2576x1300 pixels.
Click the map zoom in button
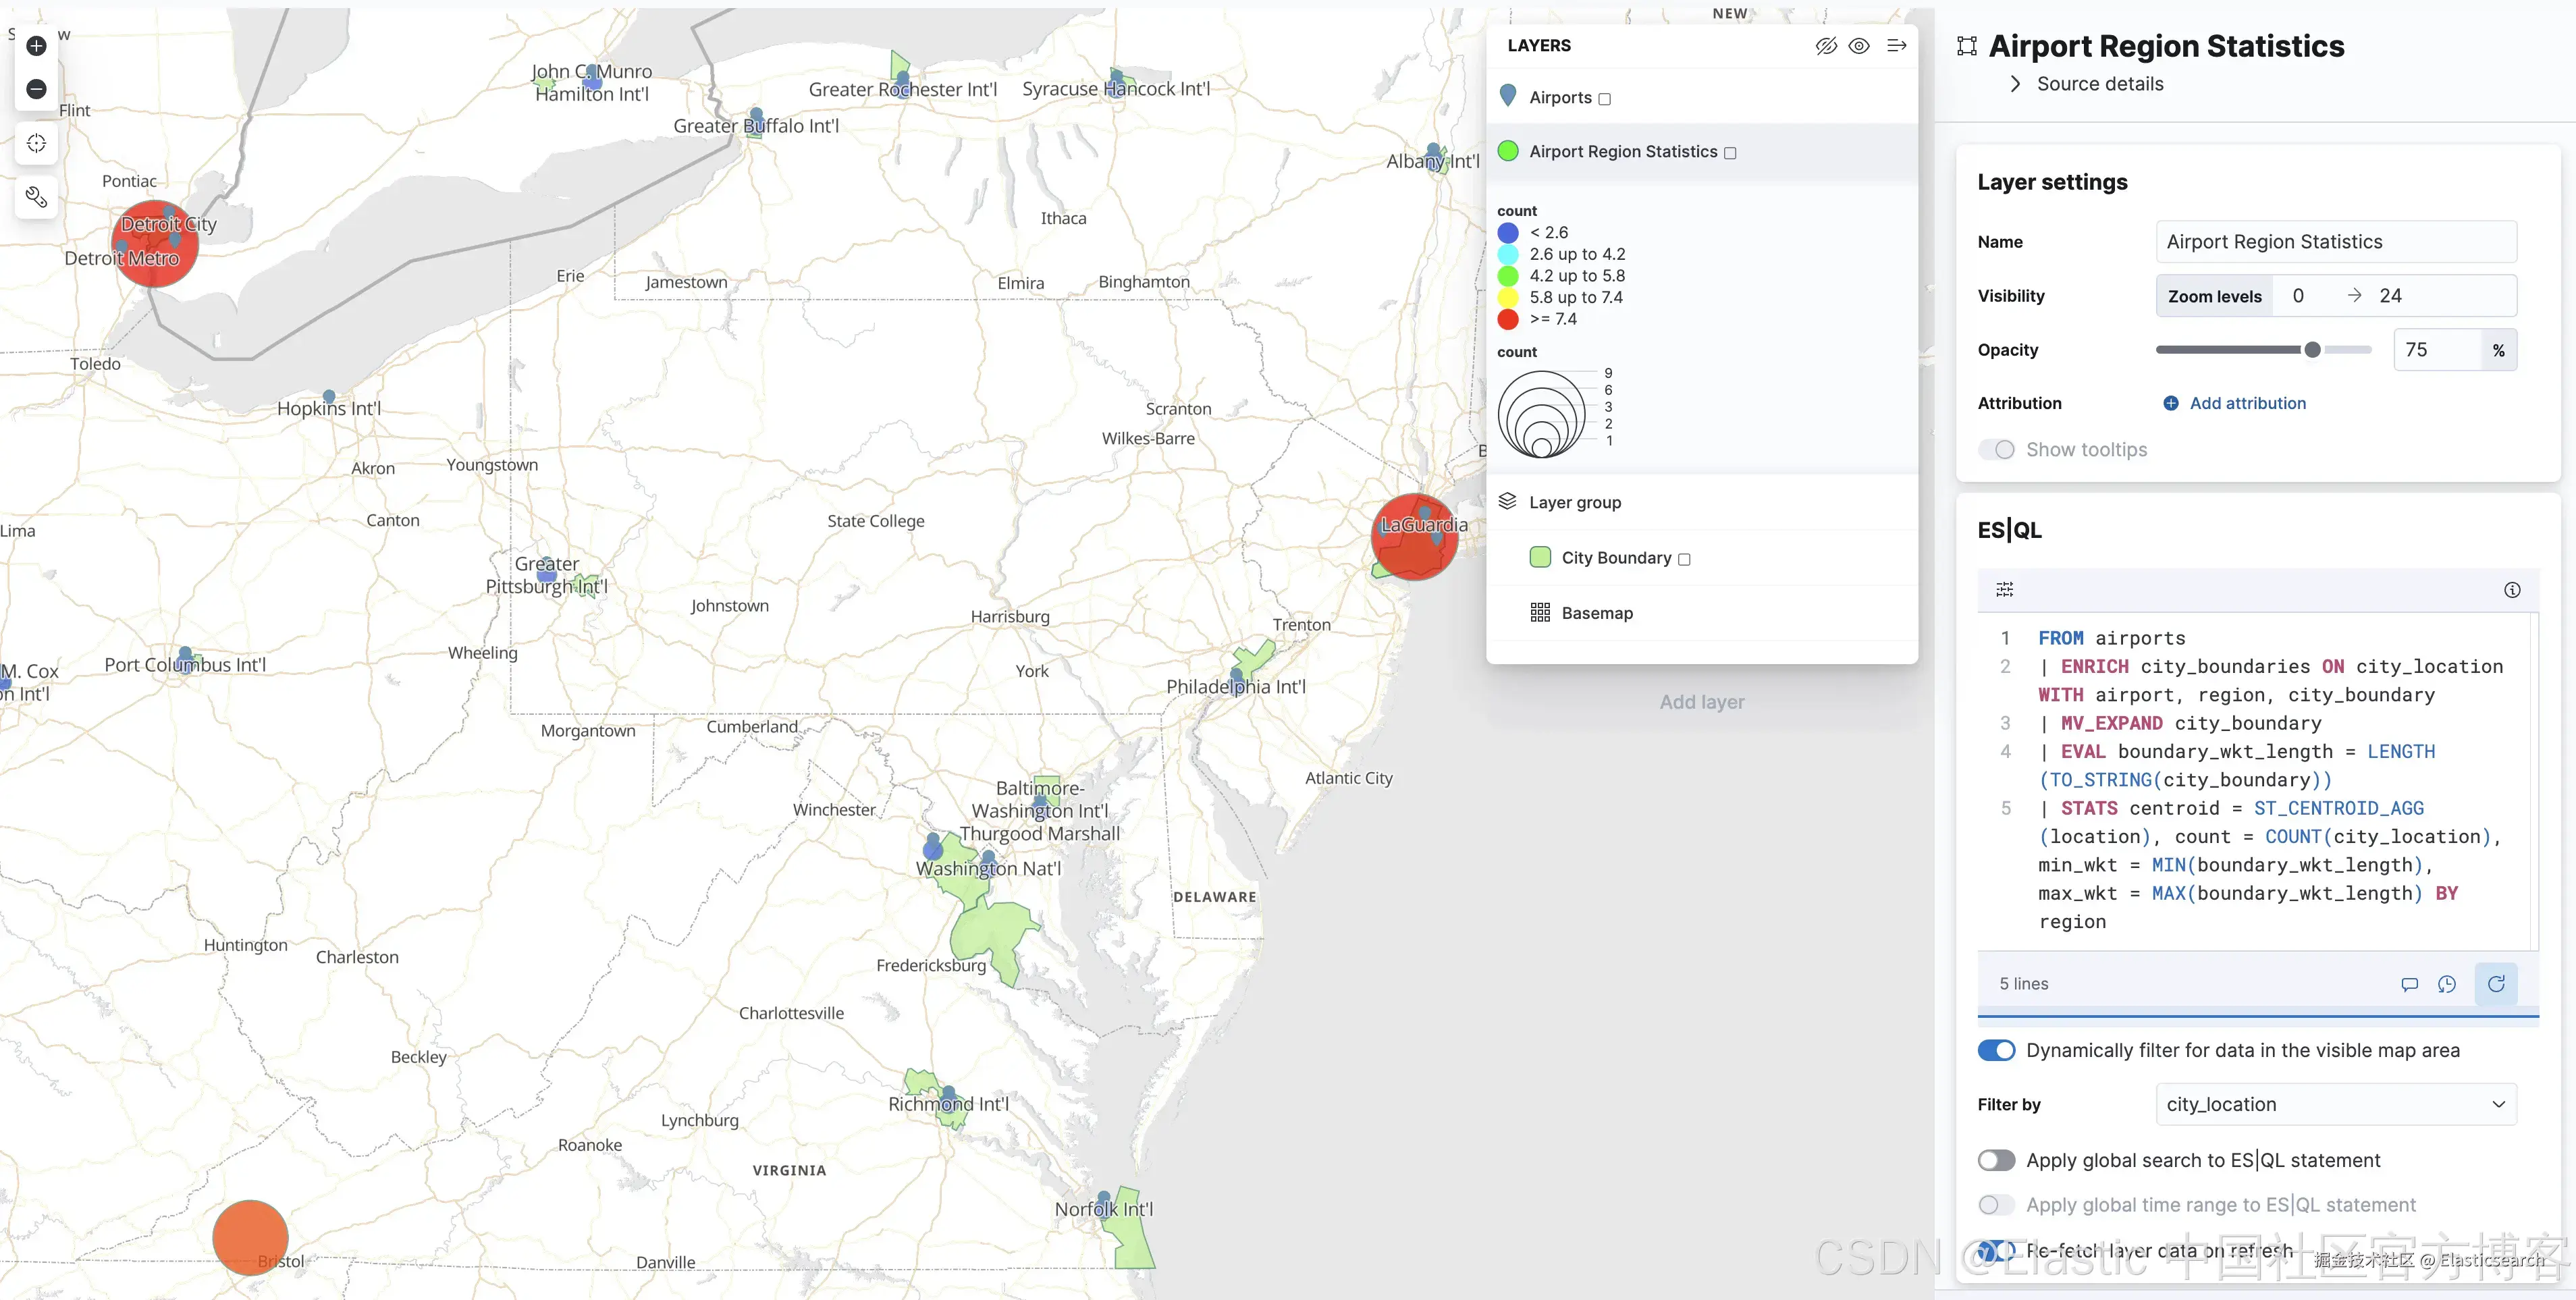coord(36,46)
